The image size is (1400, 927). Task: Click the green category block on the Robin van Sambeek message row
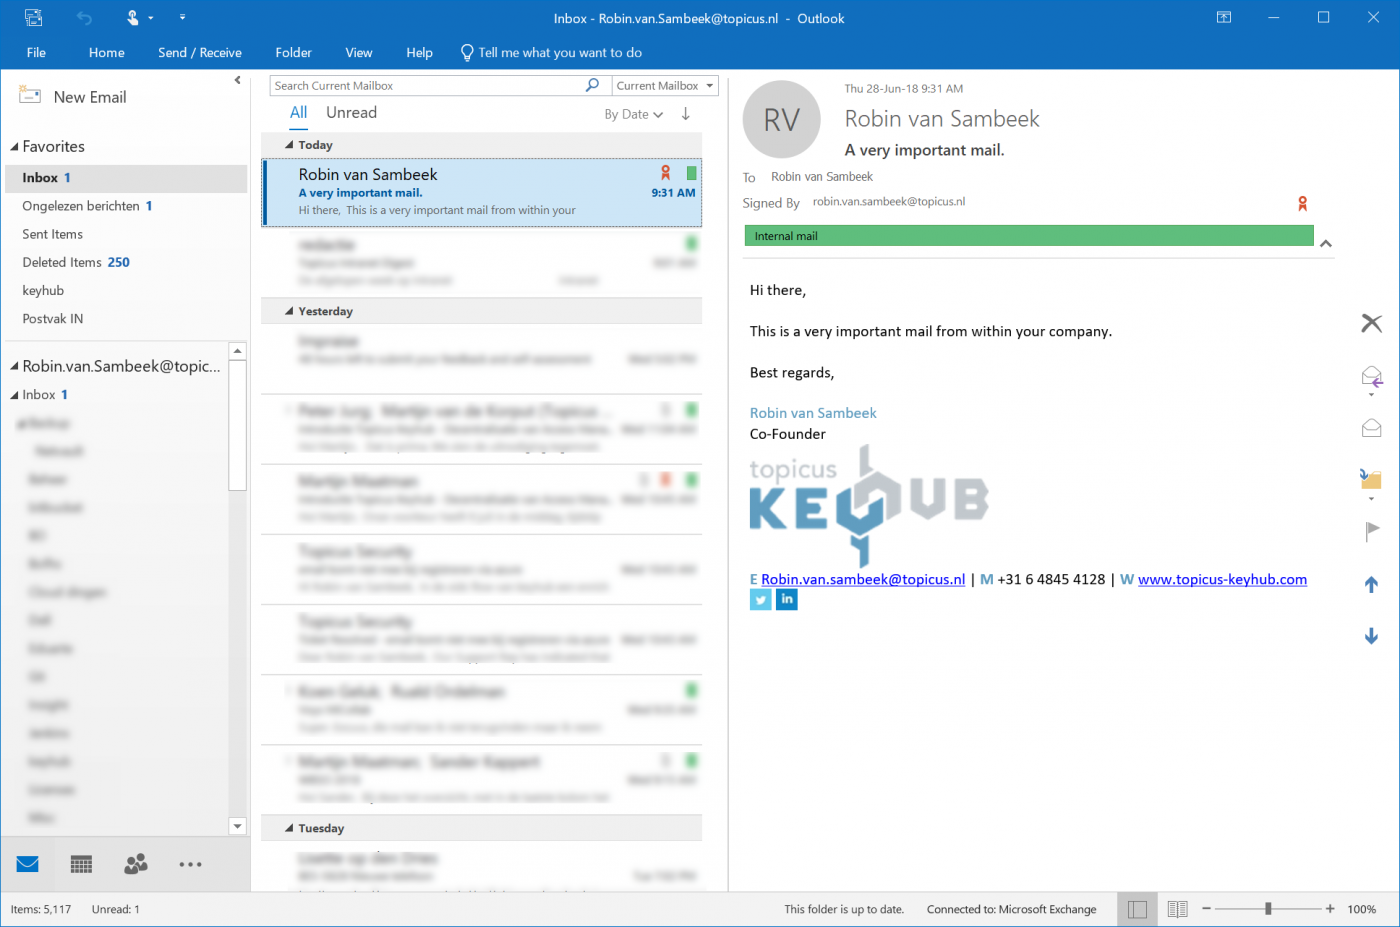coord(691,173)
